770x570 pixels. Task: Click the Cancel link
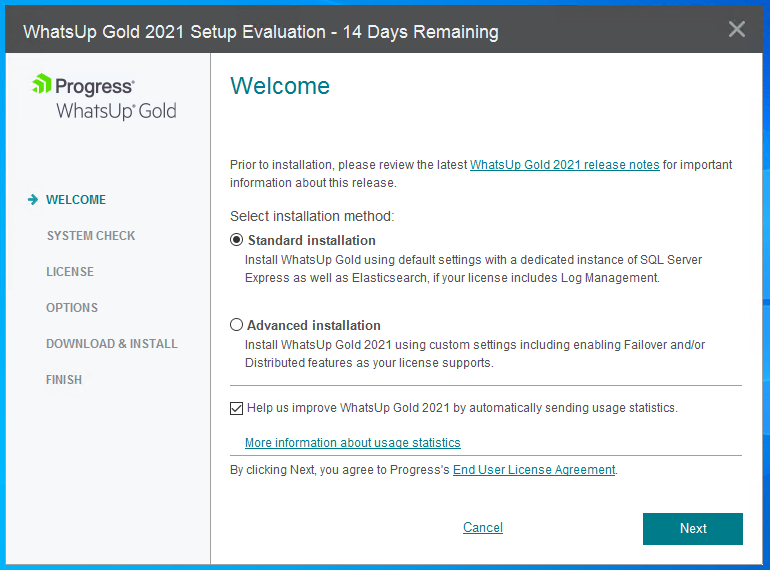[483, 527]
